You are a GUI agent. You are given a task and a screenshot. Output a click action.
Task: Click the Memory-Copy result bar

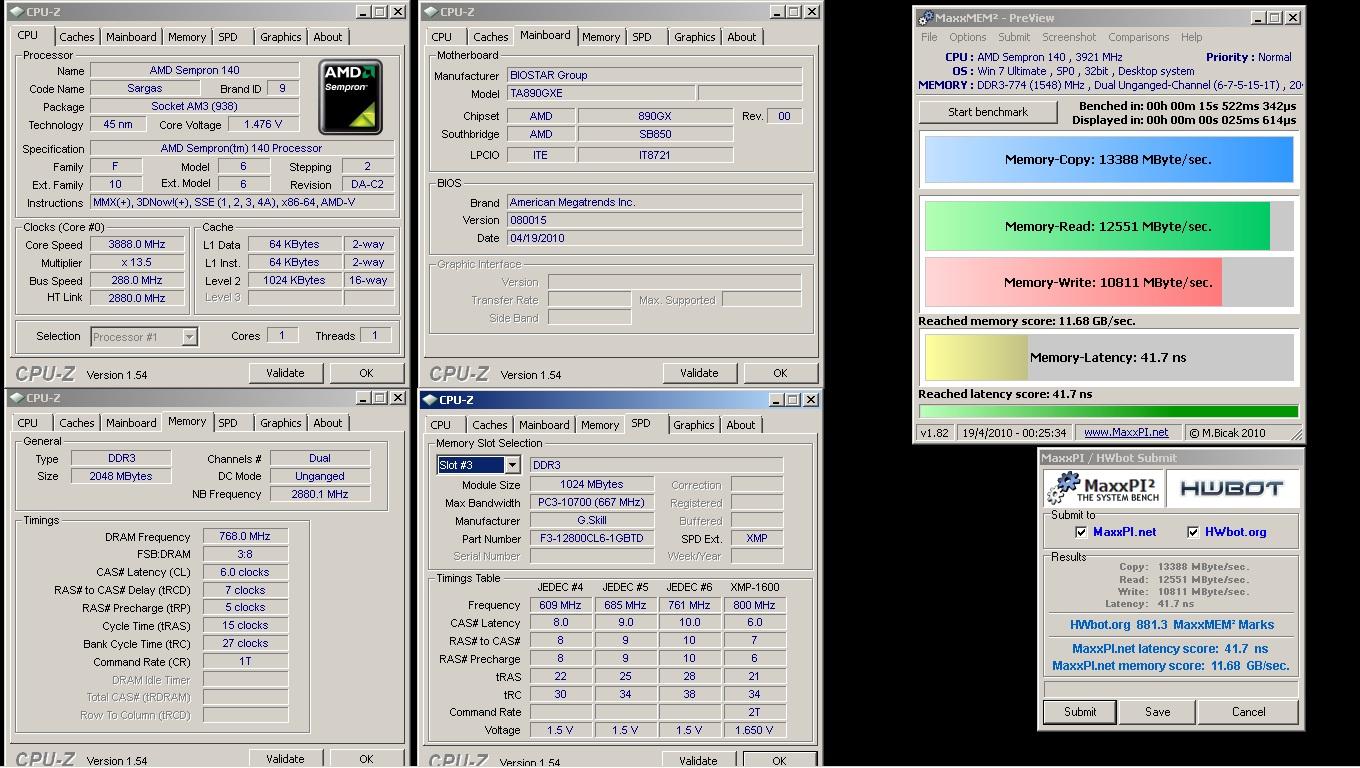pos(1108,160)
